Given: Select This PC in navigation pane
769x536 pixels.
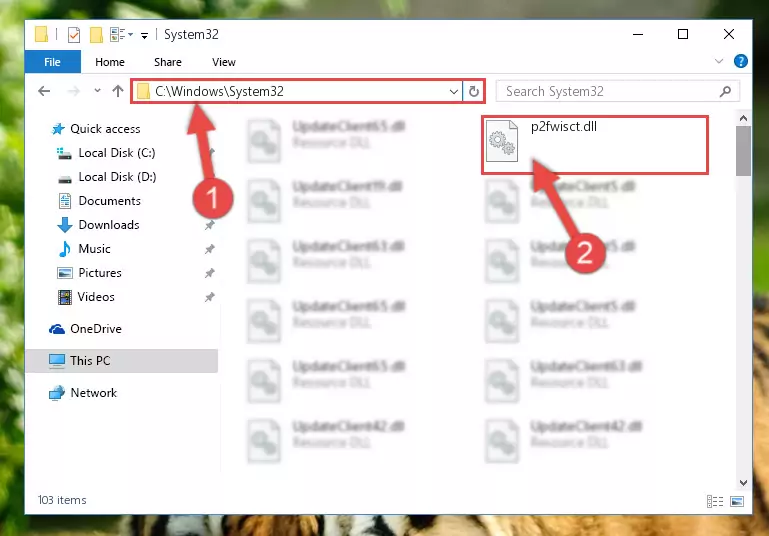Looking at the screenshot, I should (x=122, y=361).
